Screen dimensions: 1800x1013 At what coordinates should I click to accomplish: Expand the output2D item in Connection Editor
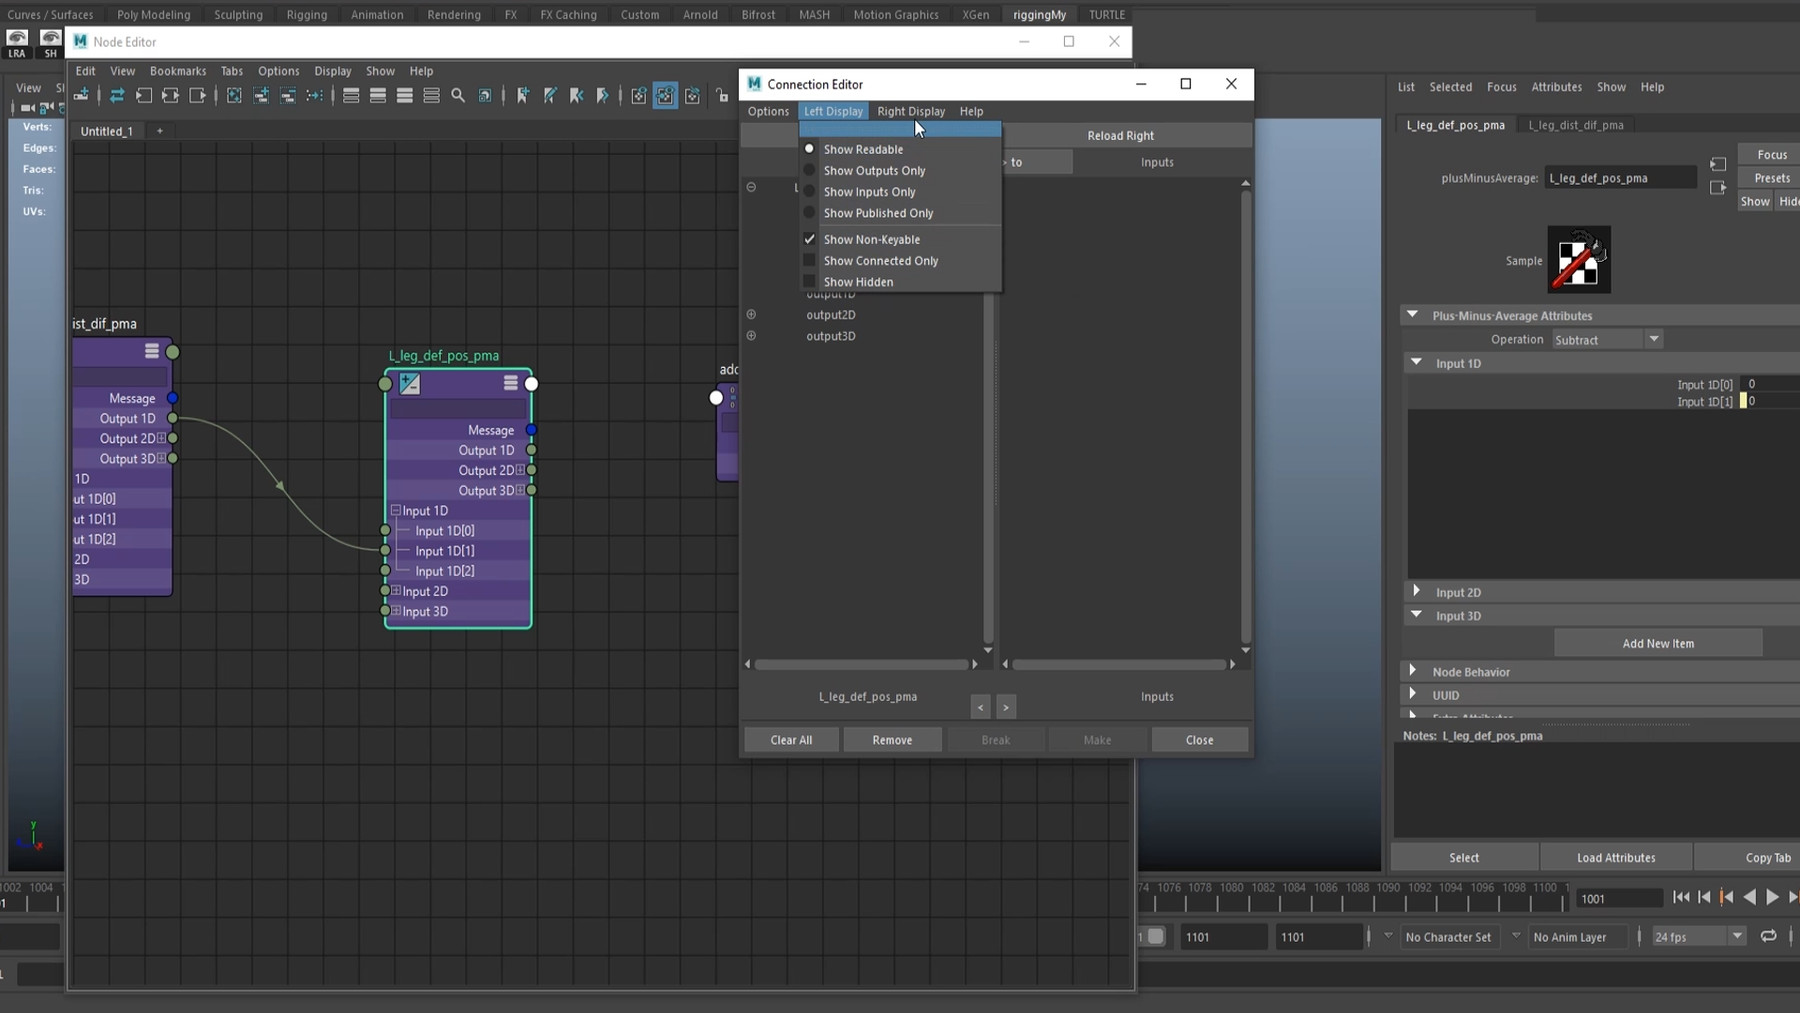coord(751,314)
